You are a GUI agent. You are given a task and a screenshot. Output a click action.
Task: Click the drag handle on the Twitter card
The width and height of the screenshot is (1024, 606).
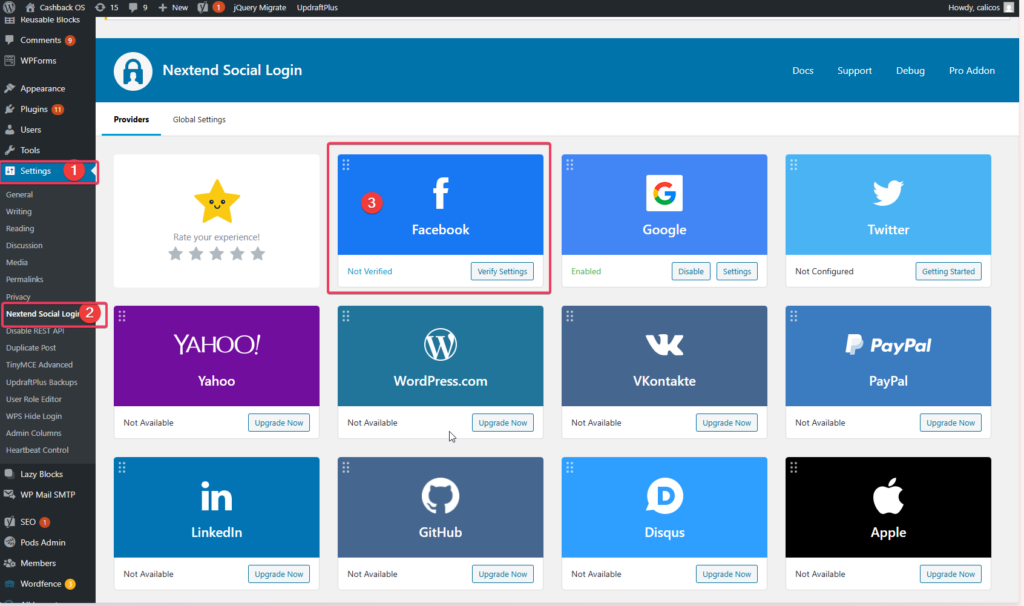point(793,165)
